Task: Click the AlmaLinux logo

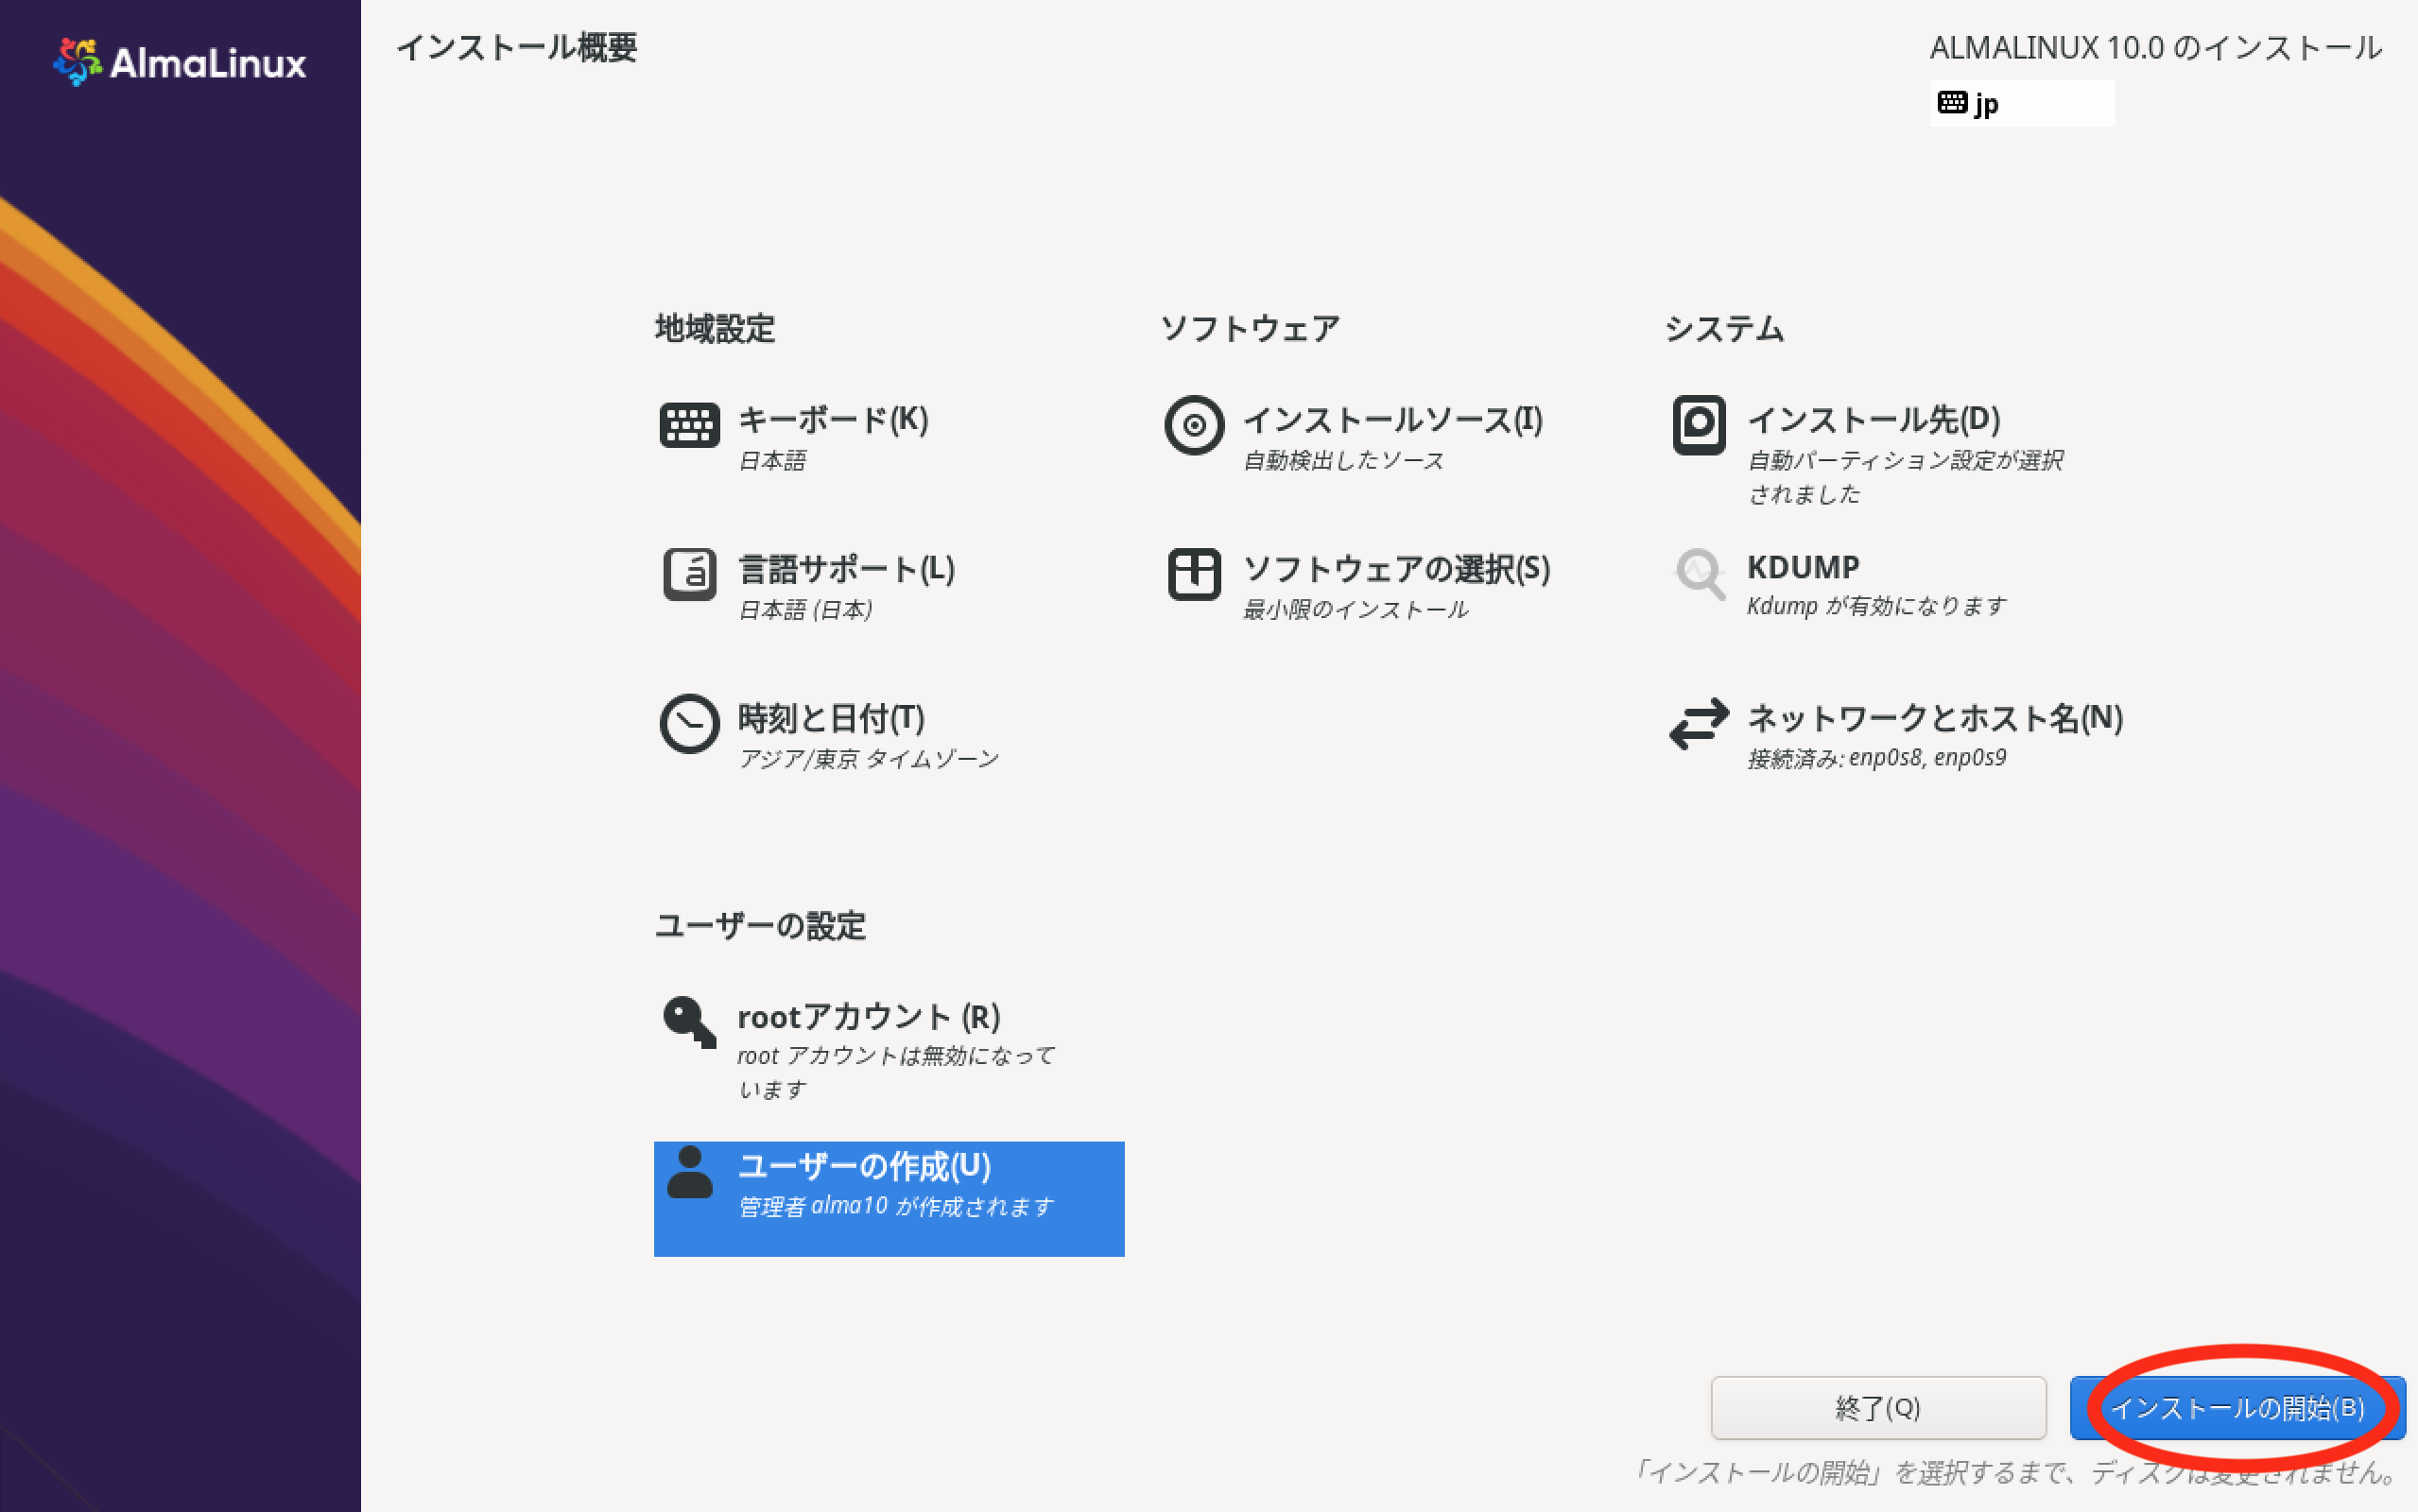Action: coord(180,62)
